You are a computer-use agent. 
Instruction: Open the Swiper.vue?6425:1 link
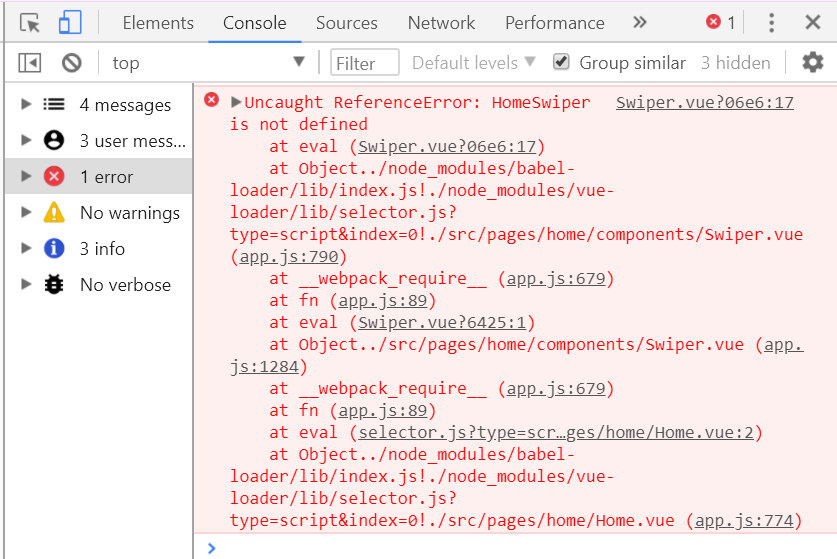pos(442,322)
